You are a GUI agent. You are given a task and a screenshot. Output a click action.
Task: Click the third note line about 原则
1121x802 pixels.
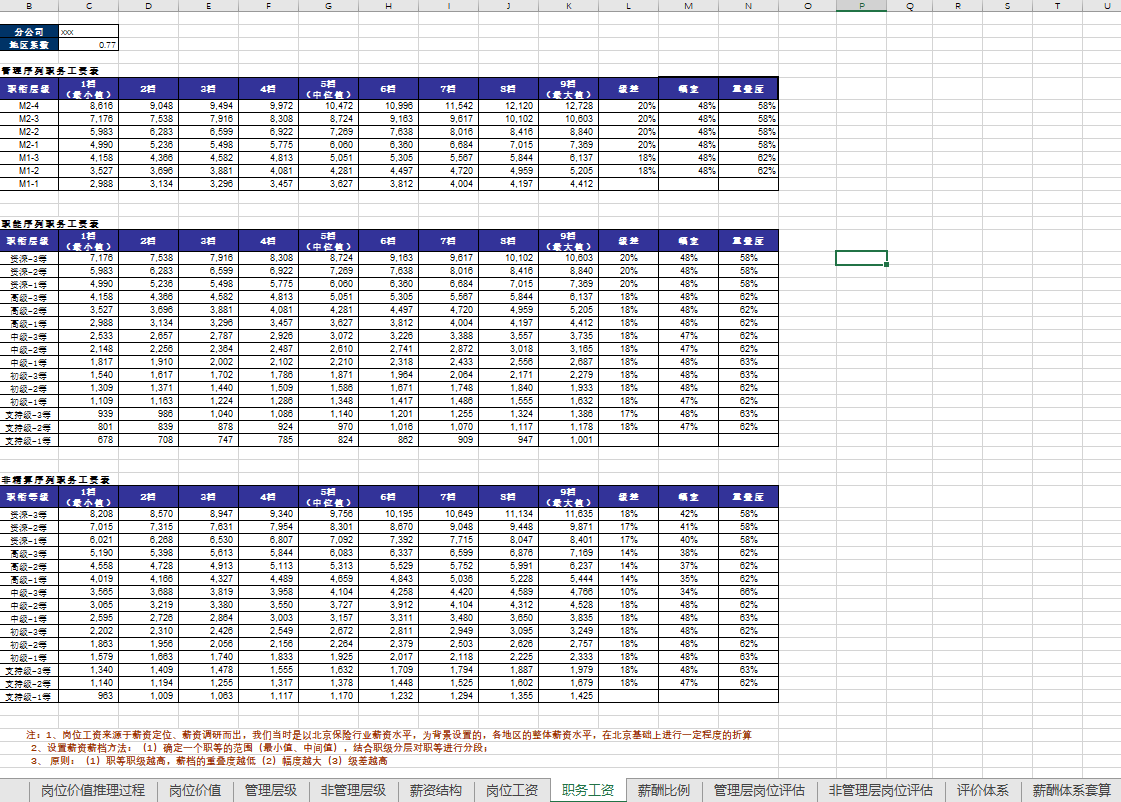pos(209,761)
